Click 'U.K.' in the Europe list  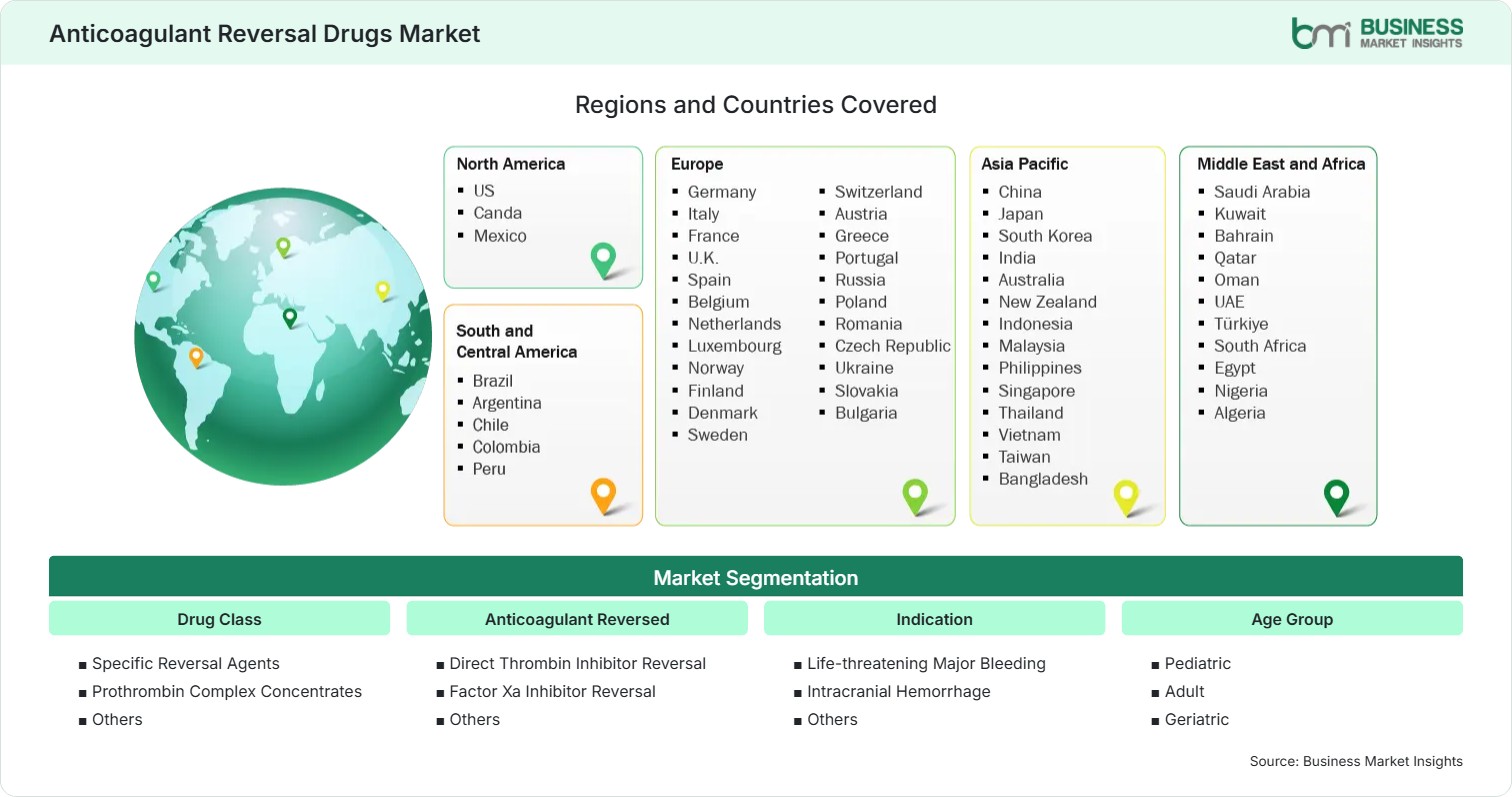pyautogui.click(x=703, y=257)
